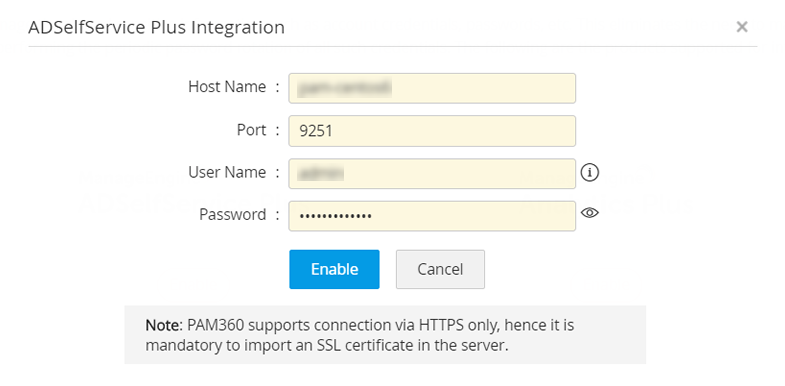Close the ADSelfService Plus Integration dialog
Viewport: 785px width, 386px height.
pos(741,27)
